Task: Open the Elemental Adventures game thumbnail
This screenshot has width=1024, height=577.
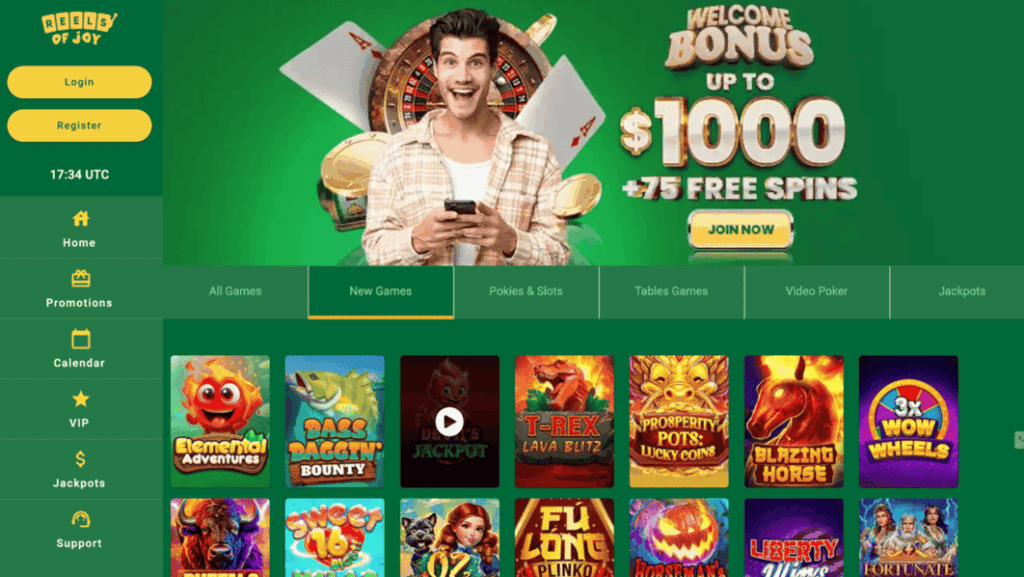Action: click(x=220, y=421)
